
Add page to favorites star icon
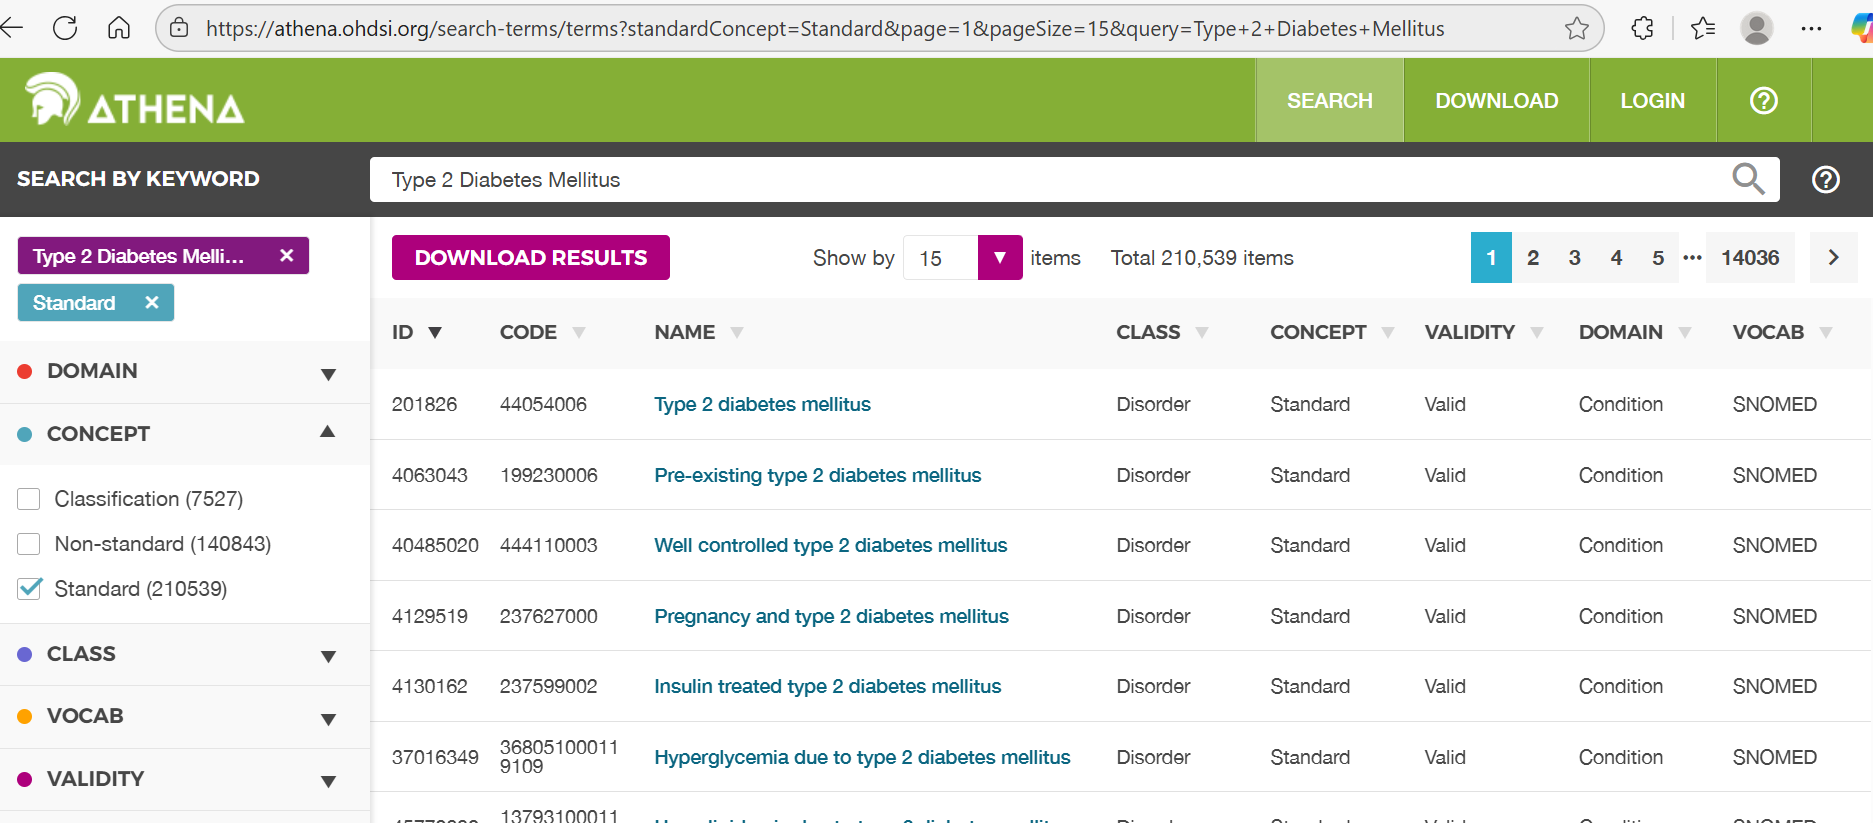[x=1577, y=28]
